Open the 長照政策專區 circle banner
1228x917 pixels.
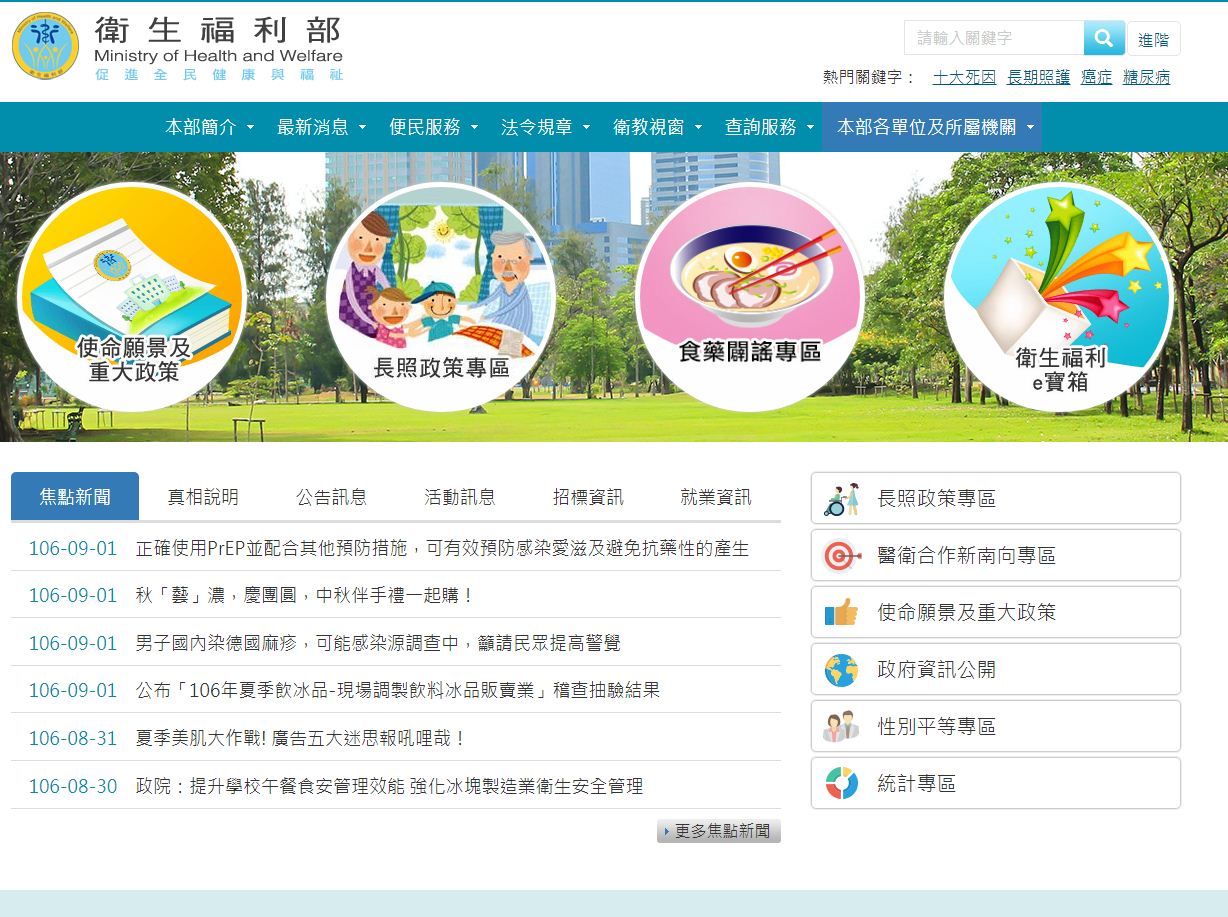click(x=441, y=297)
